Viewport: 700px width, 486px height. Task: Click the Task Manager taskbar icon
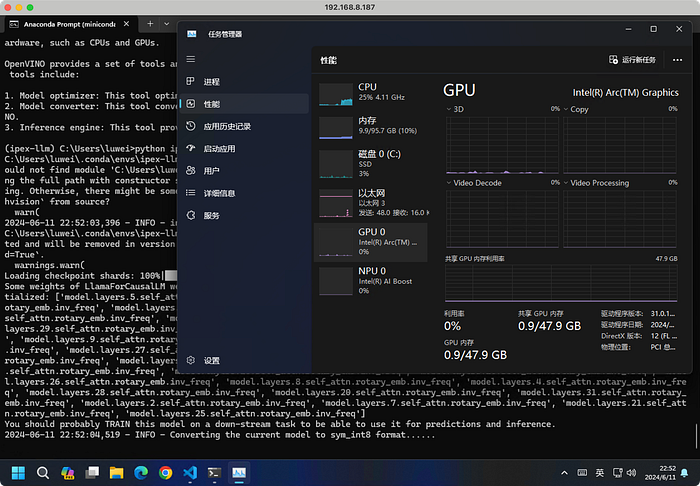[239, 473]
